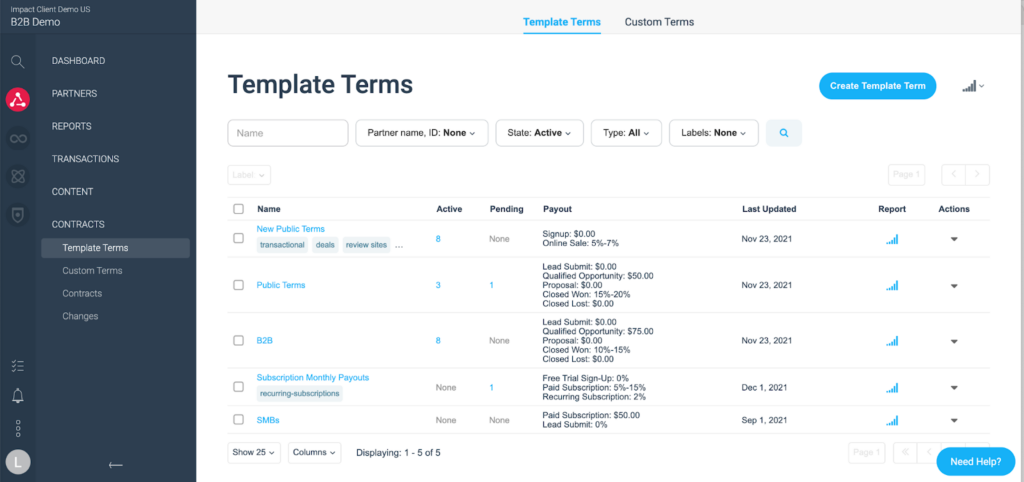Expand the Show 25 page size dropdown
This screenshot has width=1024, height=482.
[254, 453]
